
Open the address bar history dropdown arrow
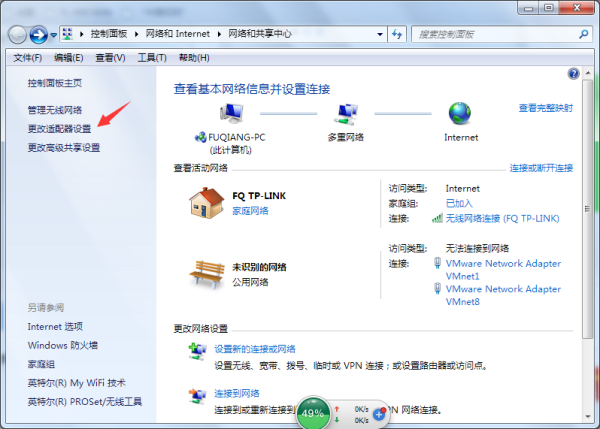point(380,34)
